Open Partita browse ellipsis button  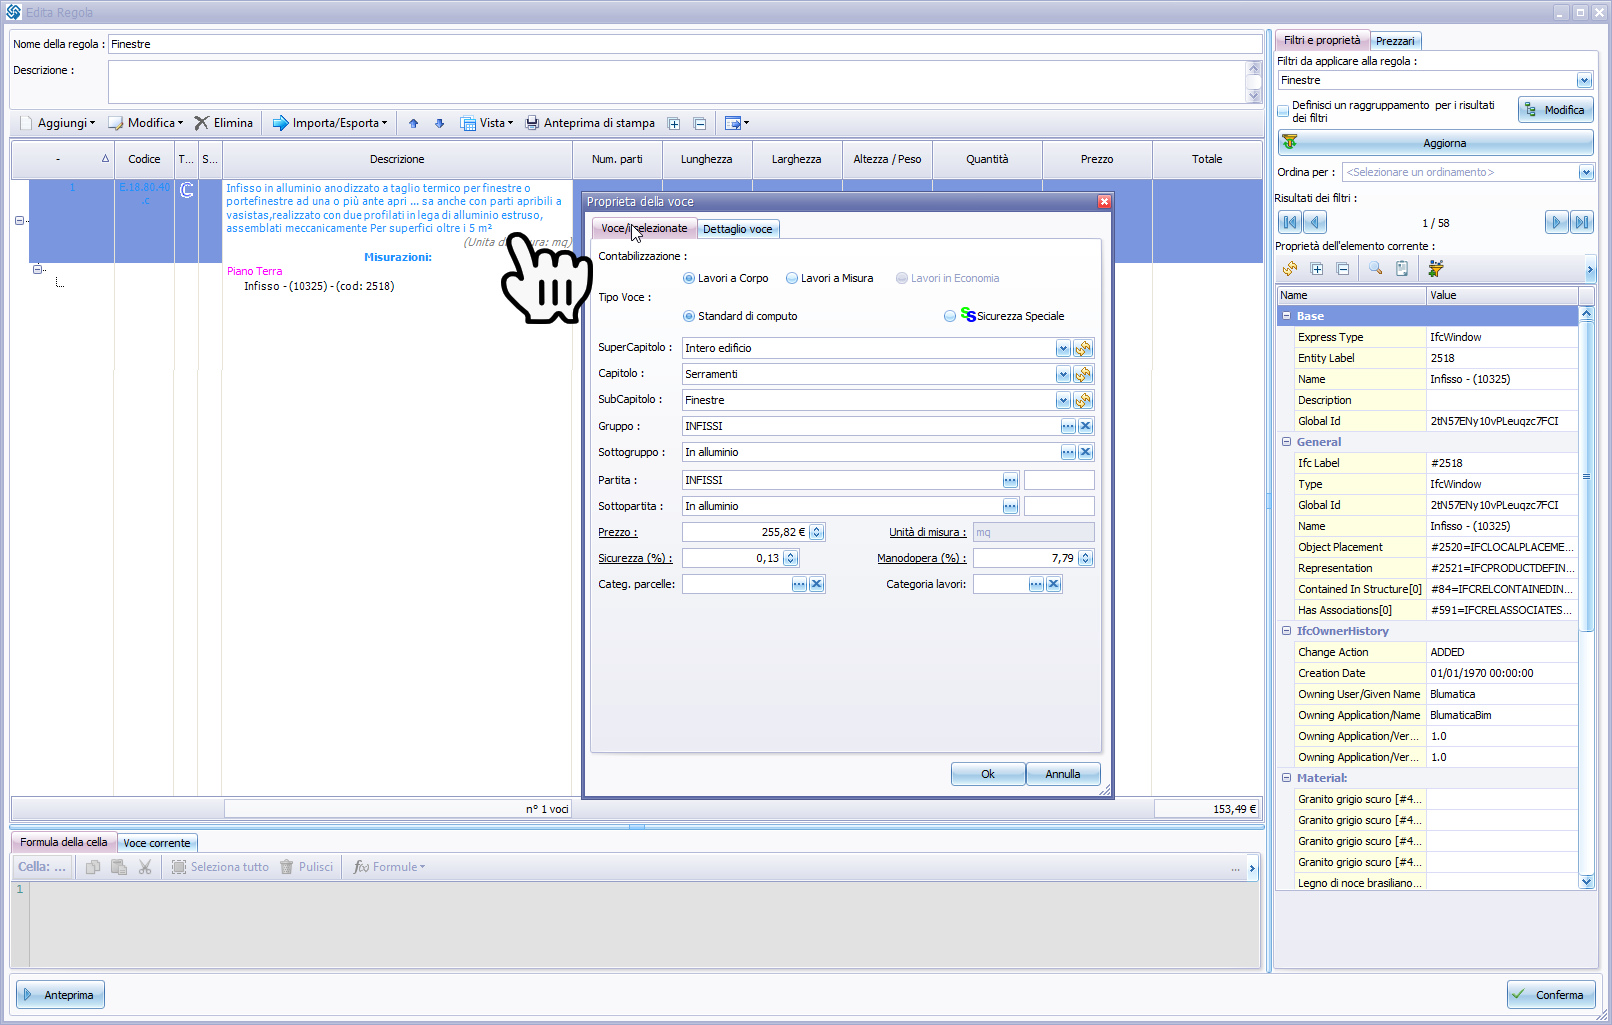click(1010, 480)
